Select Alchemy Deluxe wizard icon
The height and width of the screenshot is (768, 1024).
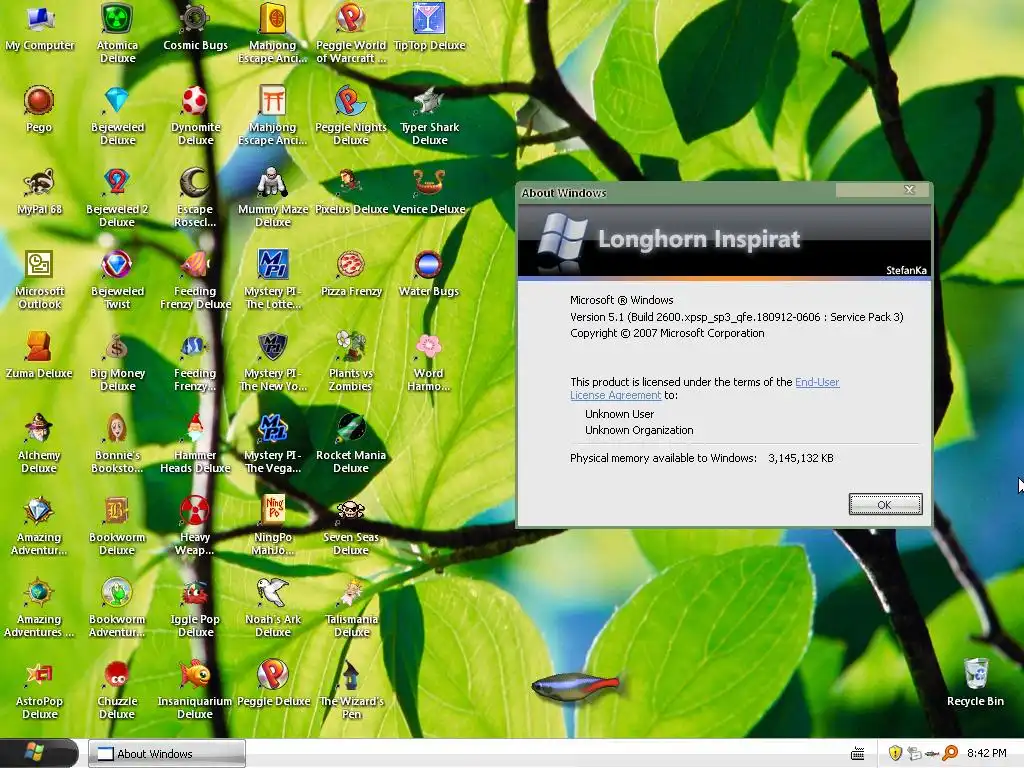39,443
